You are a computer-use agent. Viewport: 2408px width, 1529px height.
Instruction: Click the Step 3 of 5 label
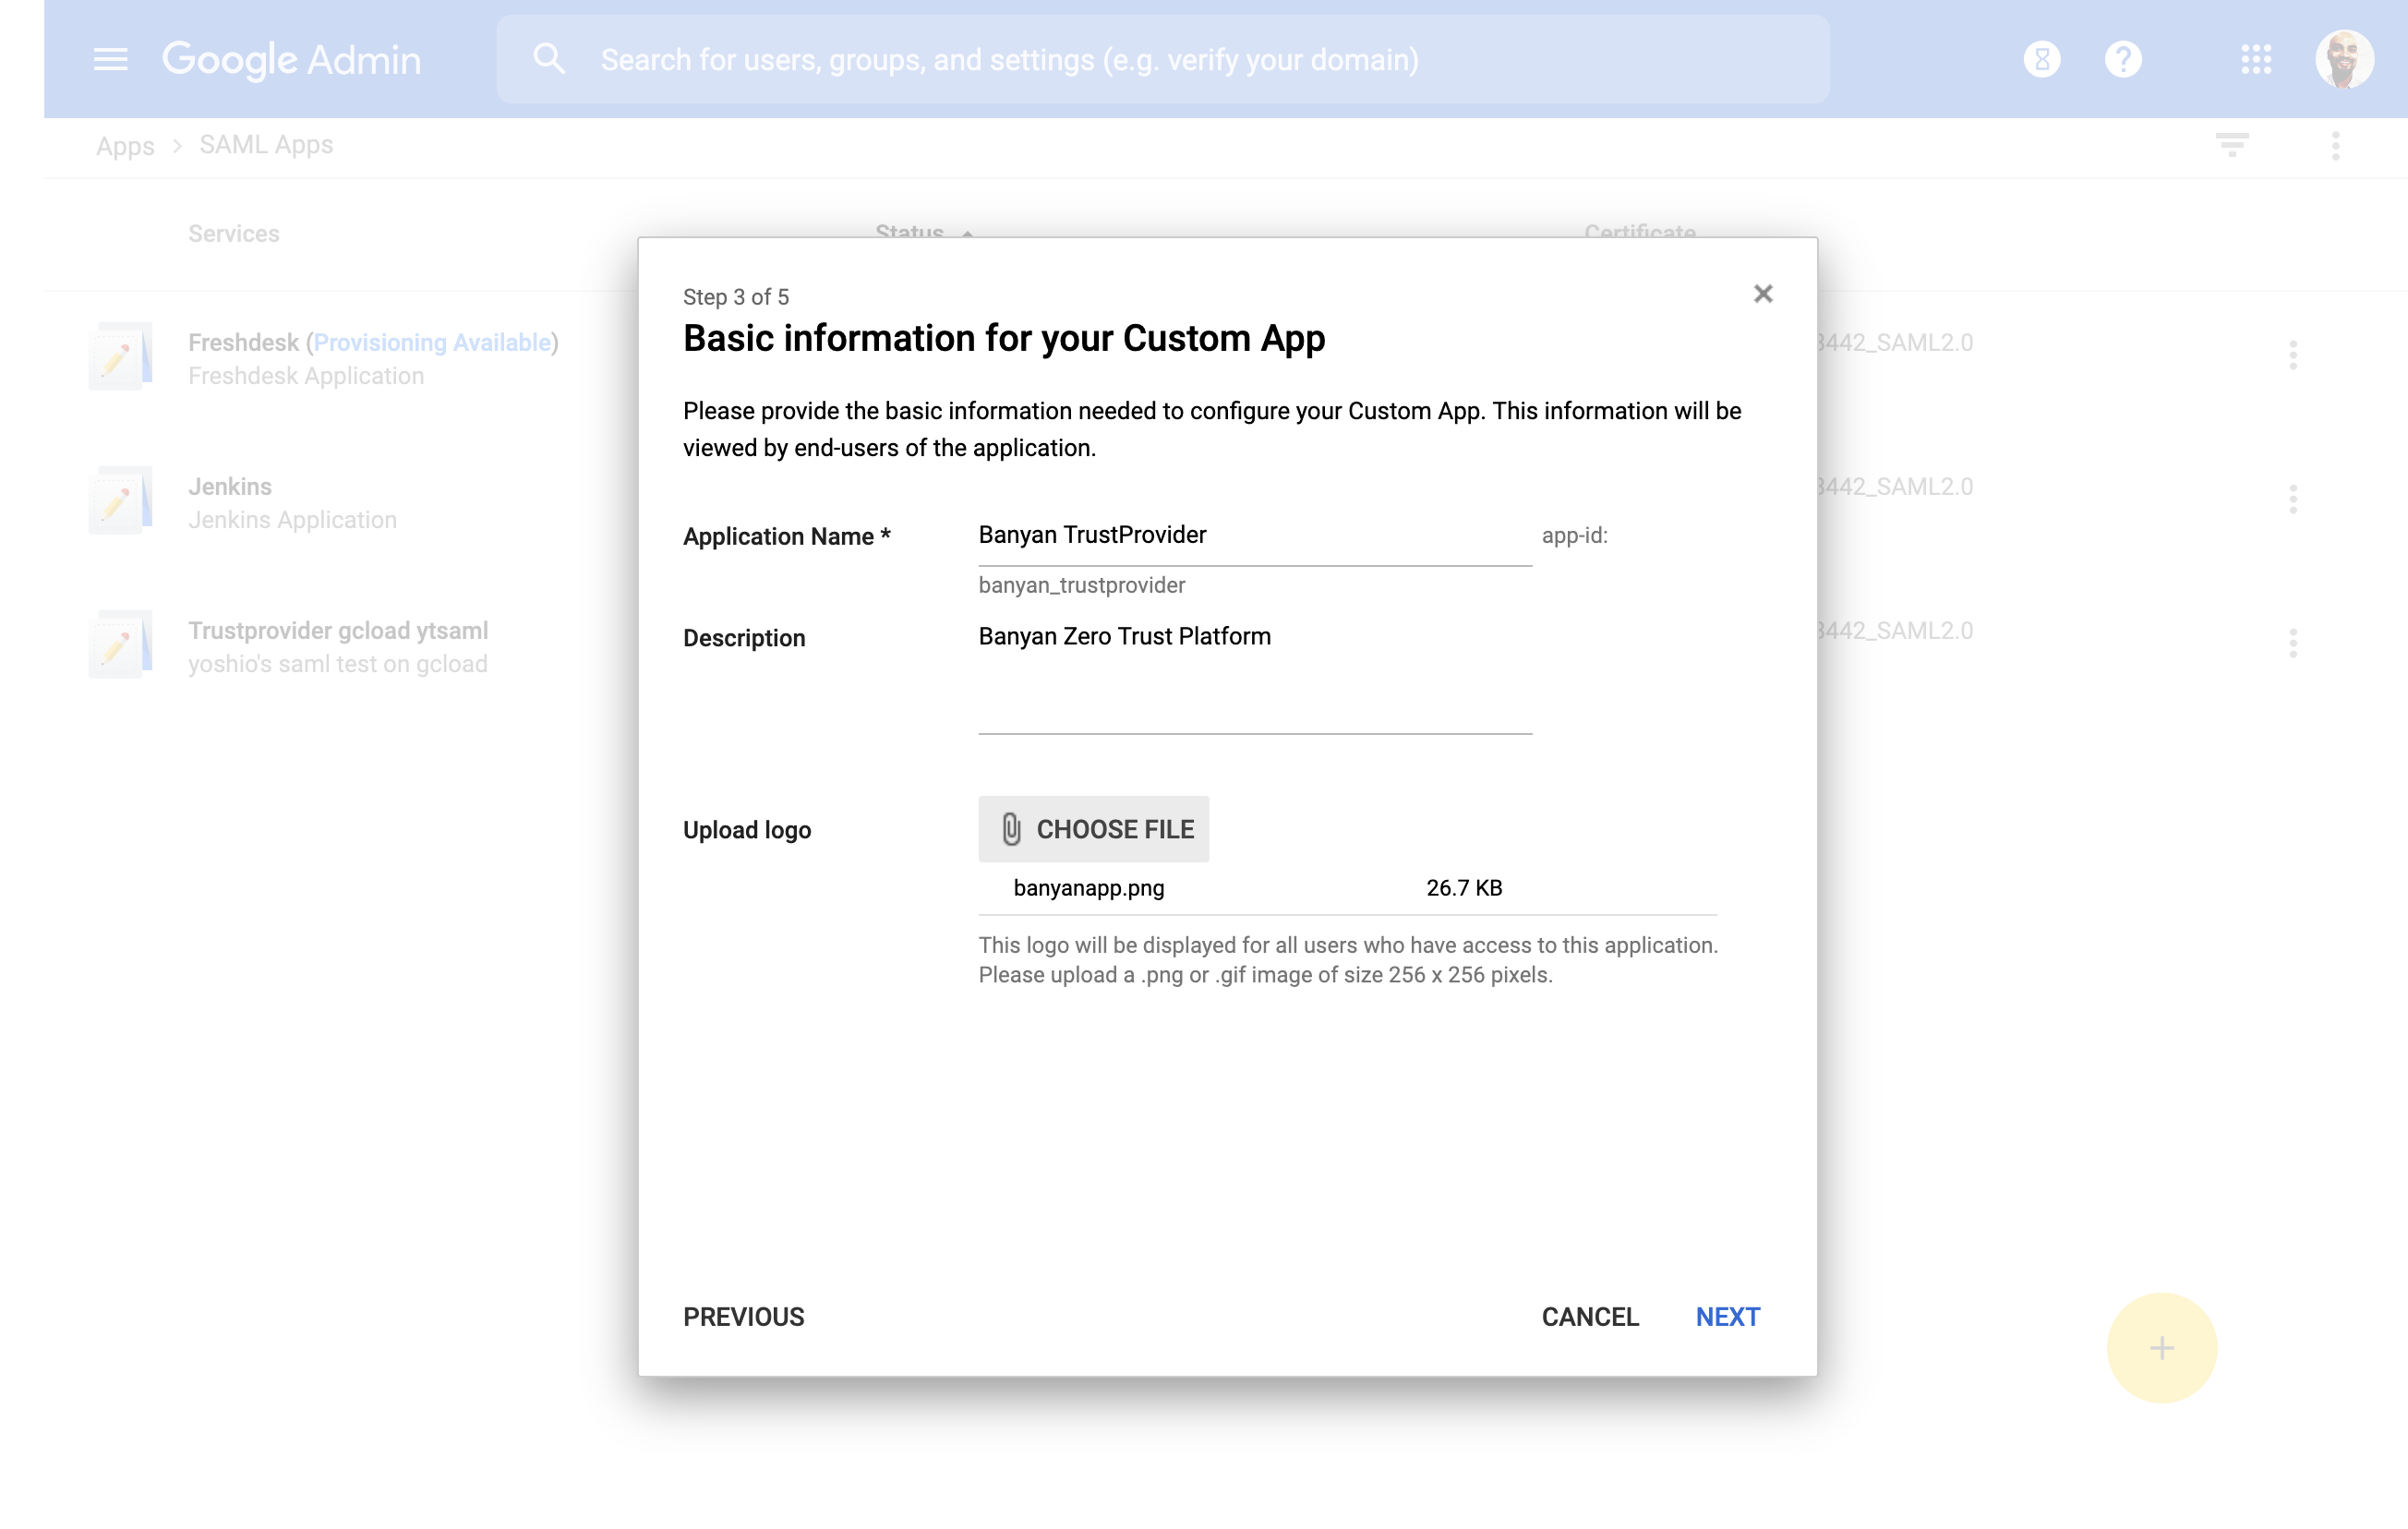point(736,297)
